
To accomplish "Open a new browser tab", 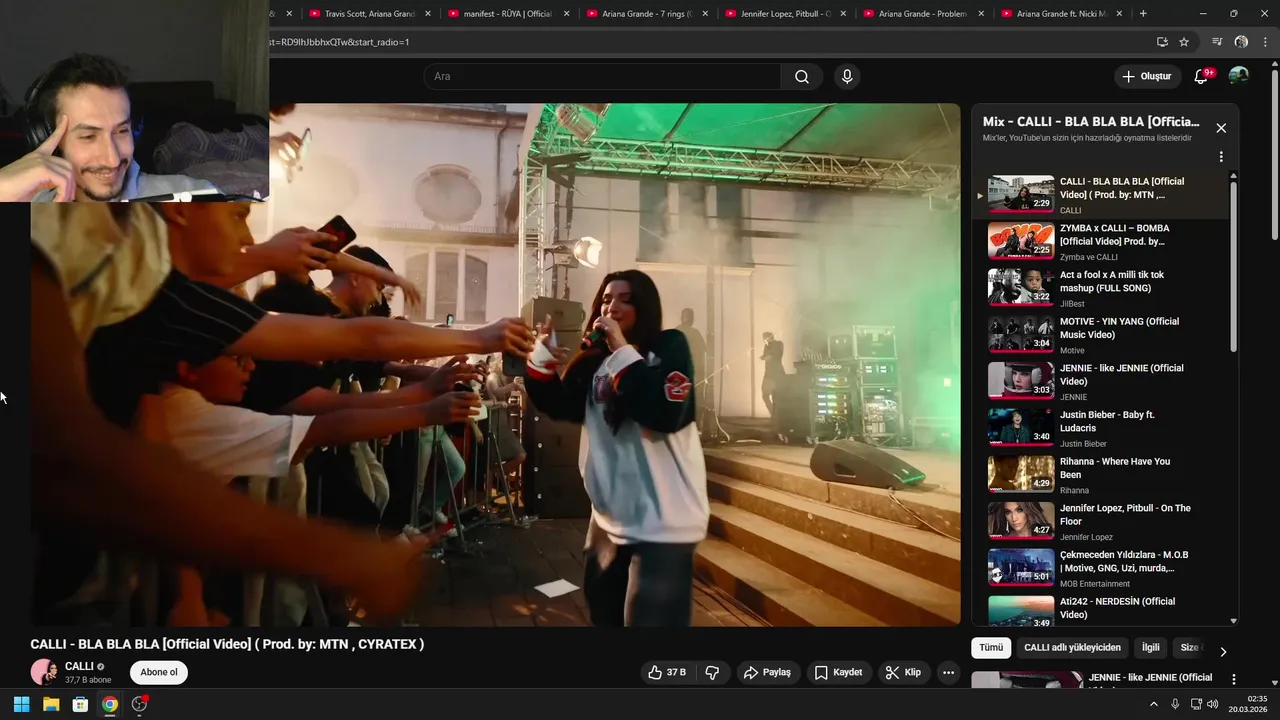I will click(1143, 14).
